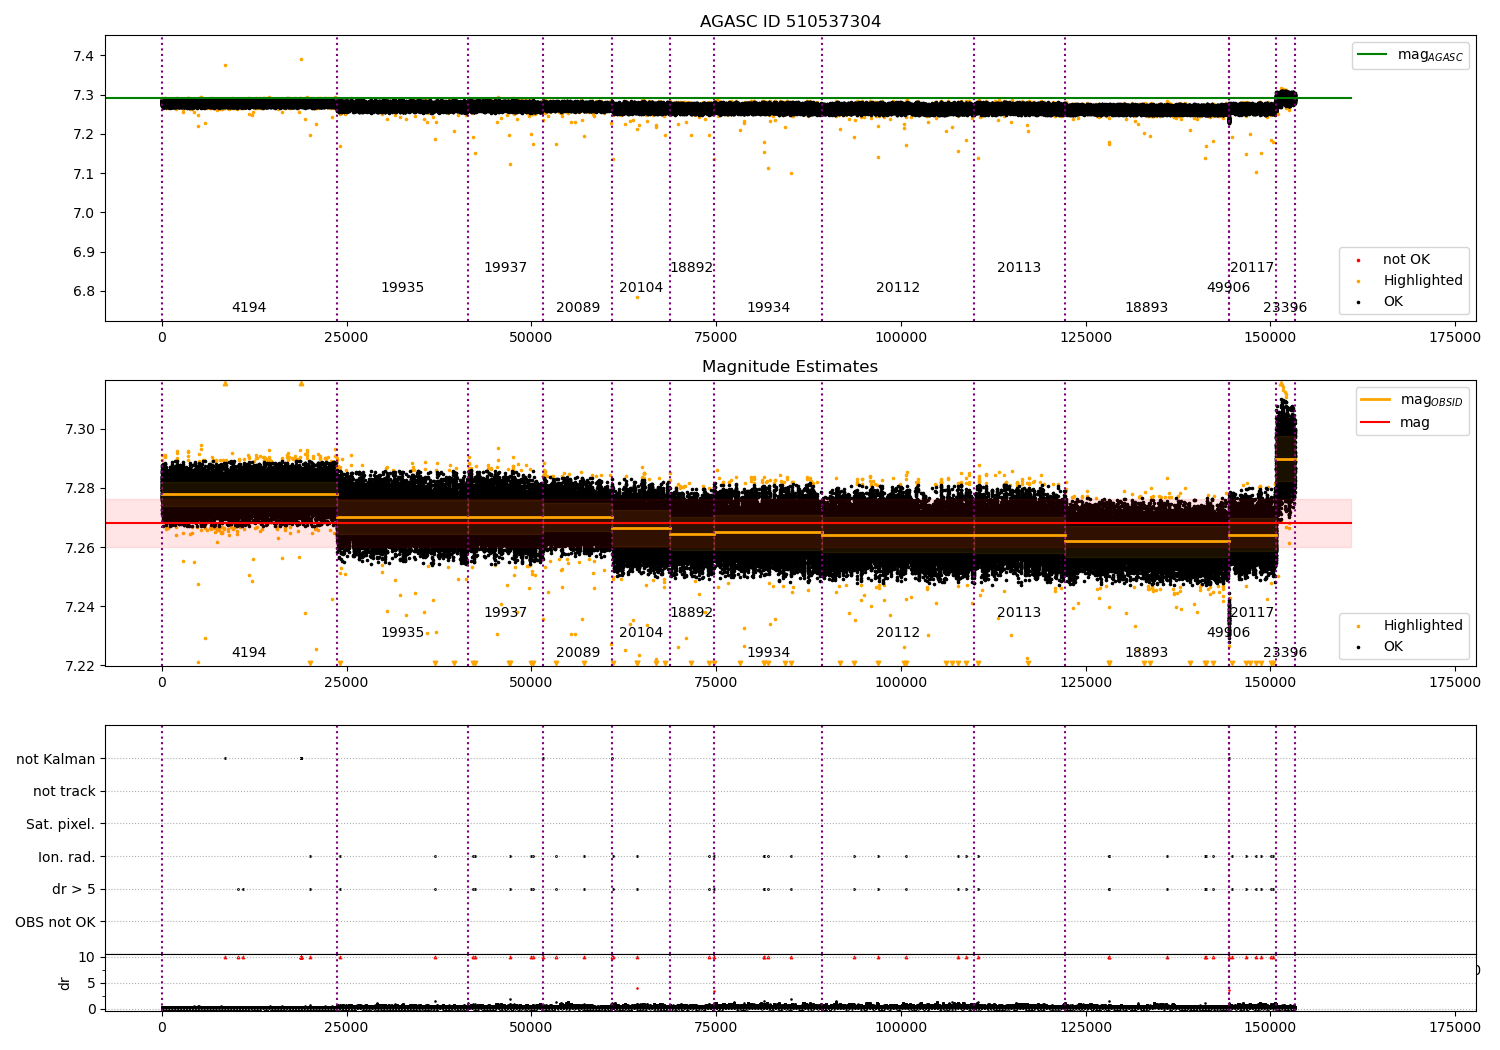Image resolution: width=1500 pixels, height=1050 pixels.
Task: Click OBSID label 18893 in the middle plot
Action: click(1146, 653)
